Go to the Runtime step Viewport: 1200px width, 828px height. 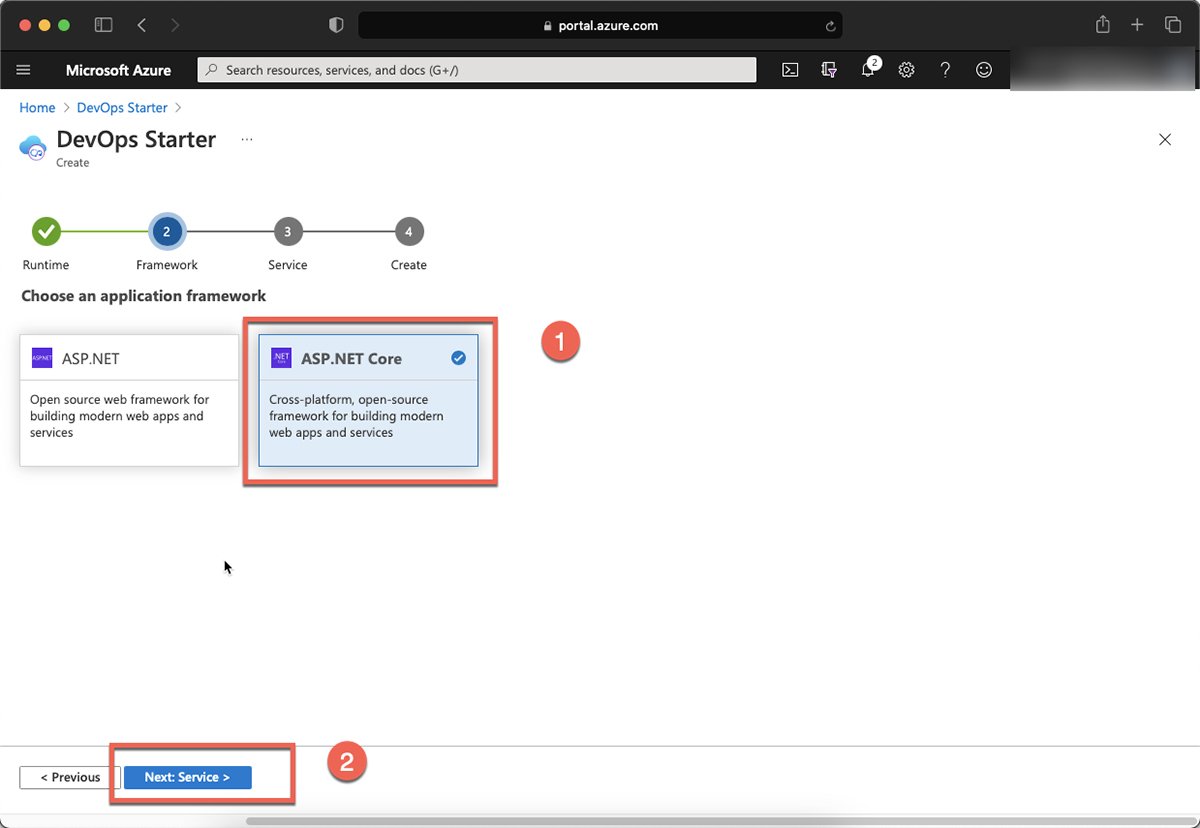tap(46, 232)
